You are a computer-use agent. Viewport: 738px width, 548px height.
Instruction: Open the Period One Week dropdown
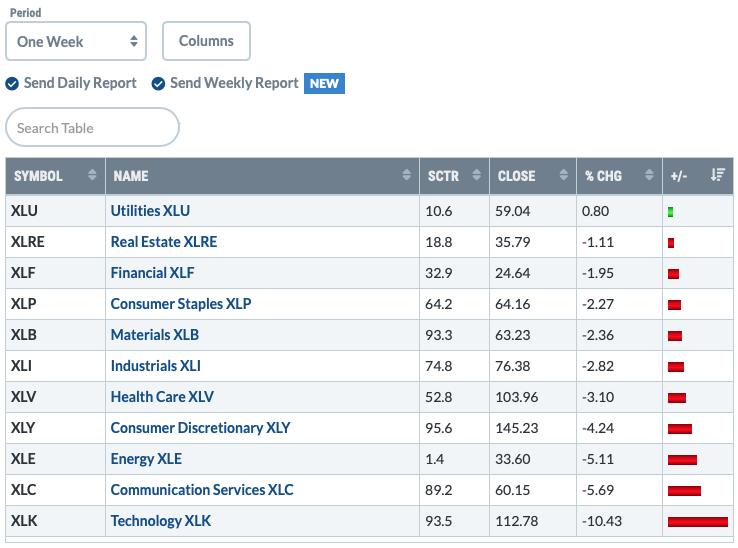point(76,41)
